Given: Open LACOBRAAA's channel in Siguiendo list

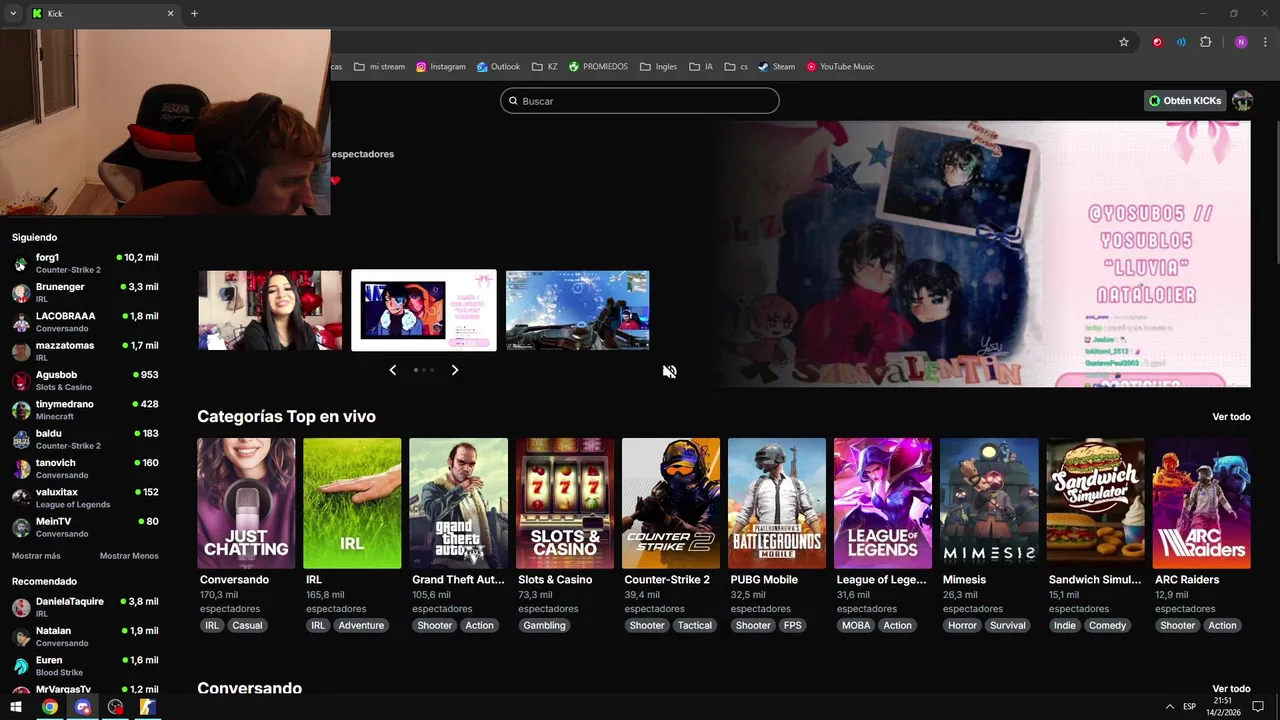Looking at the screenshot, I should [85, 322].
